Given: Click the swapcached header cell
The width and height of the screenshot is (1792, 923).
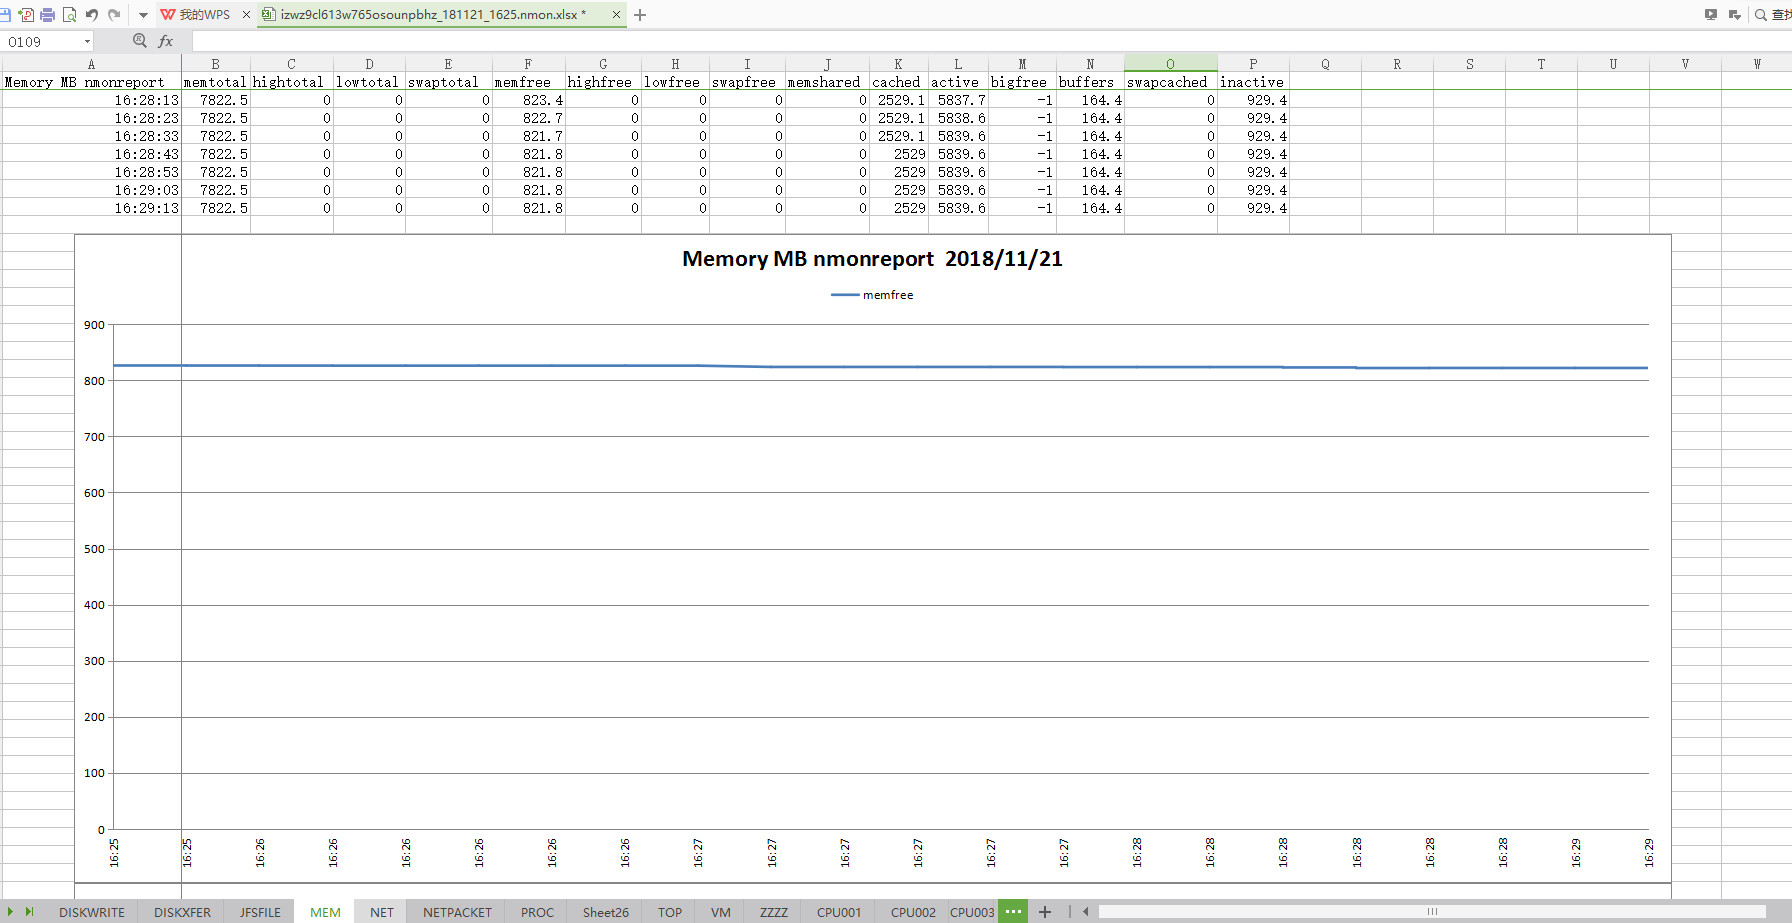Looking at the screenshot, I should pyautogui.click(x=1170, y=82).
